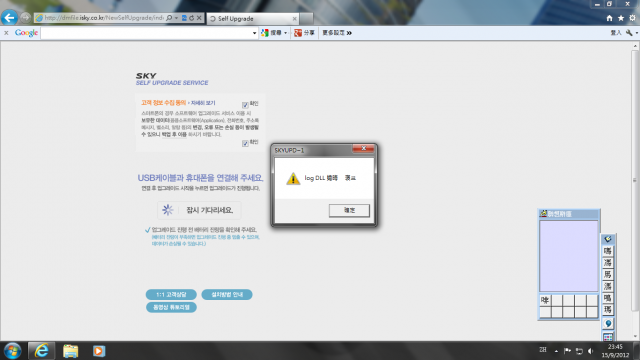Toggle the first 확인 checkbox
The height and width of the screenshot is (360, 640).
245,105
